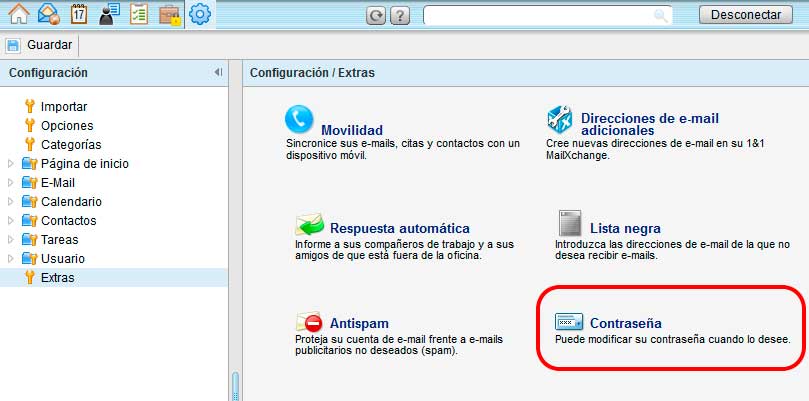Click the key icon beside Importar
Image resolution: width=809 pixels, height=401 pixels.
[30, 107]
